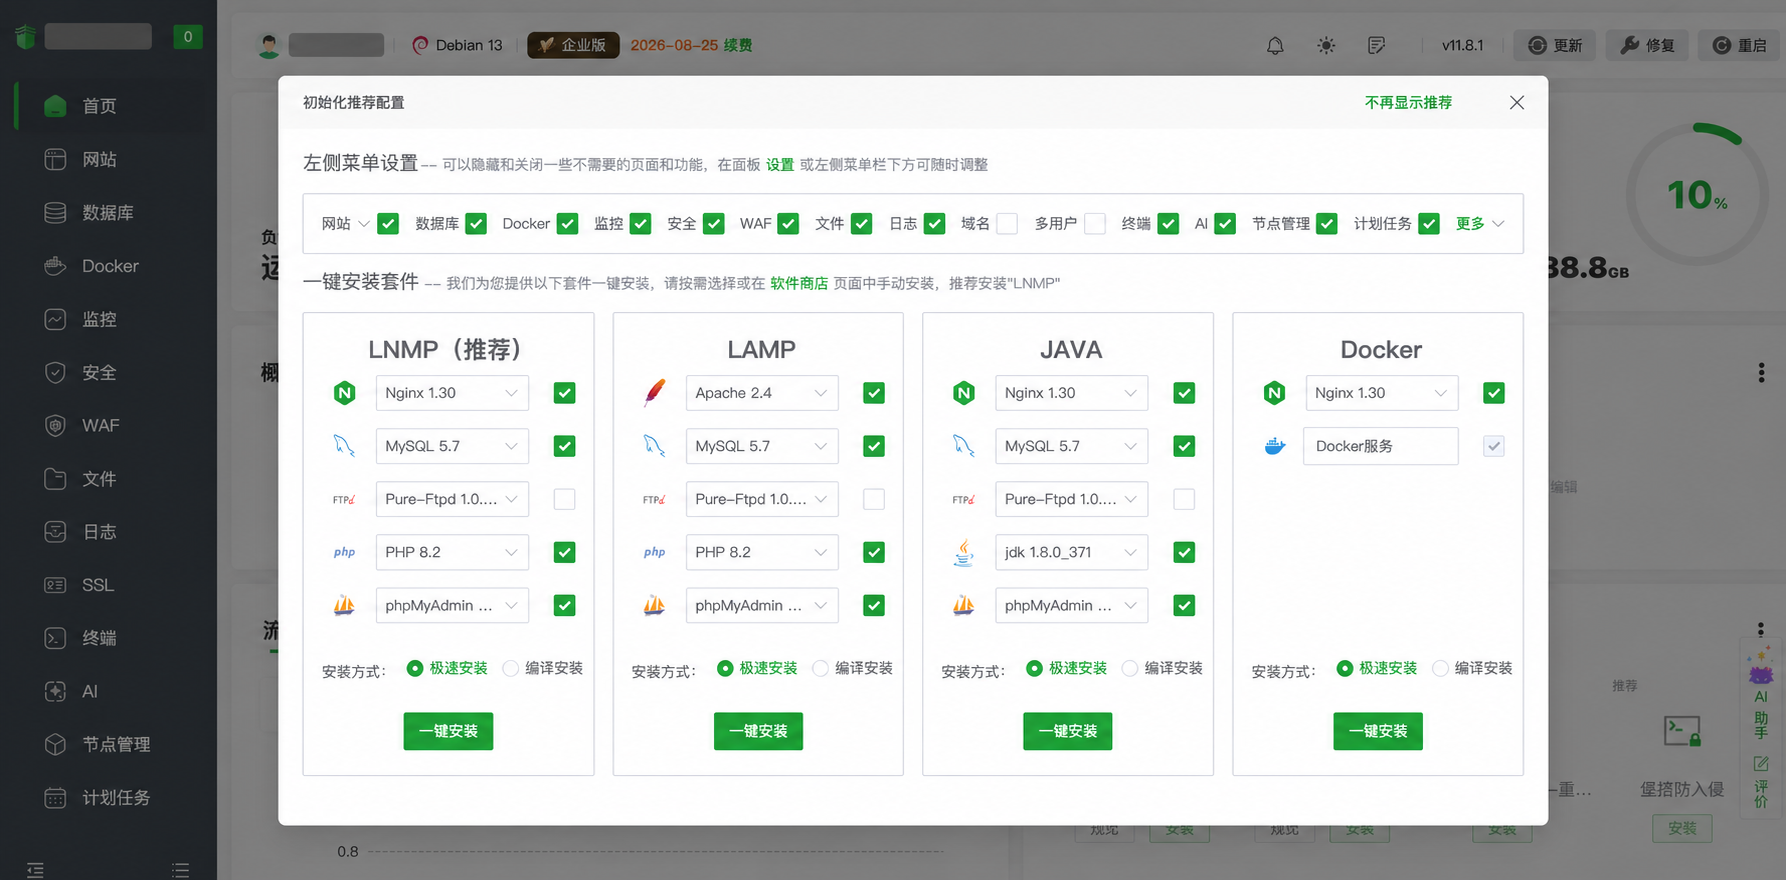This screenshot has height=880, width=1786.
Task: Open the 首页 home sidebar icon
Action: pyautogui.click(x=55, y=106)
